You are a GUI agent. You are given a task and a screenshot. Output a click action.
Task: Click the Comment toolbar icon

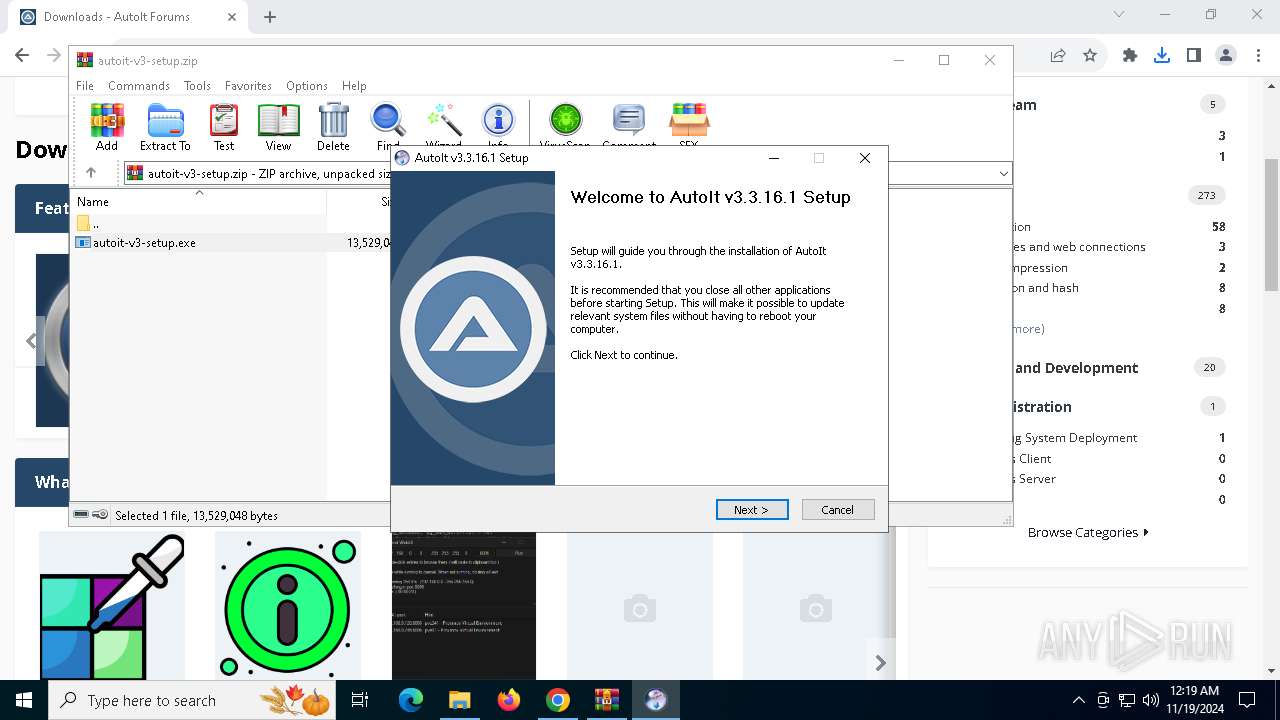click(x=629, y=125)
